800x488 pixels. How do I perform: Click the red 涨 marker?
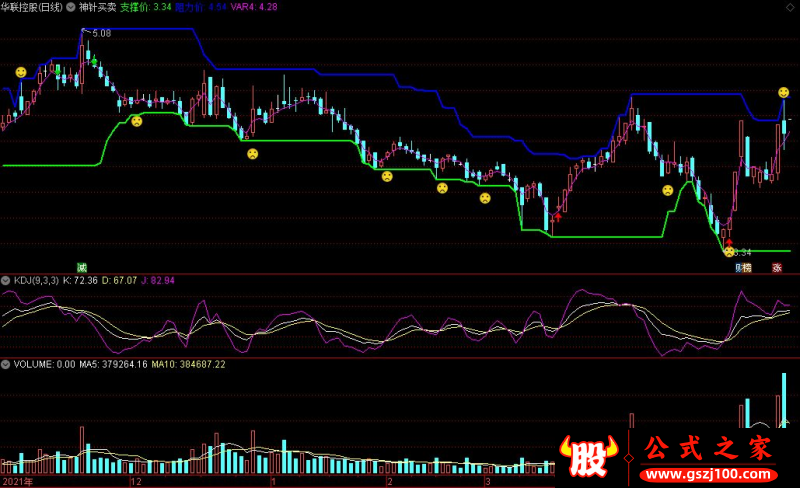777,267
